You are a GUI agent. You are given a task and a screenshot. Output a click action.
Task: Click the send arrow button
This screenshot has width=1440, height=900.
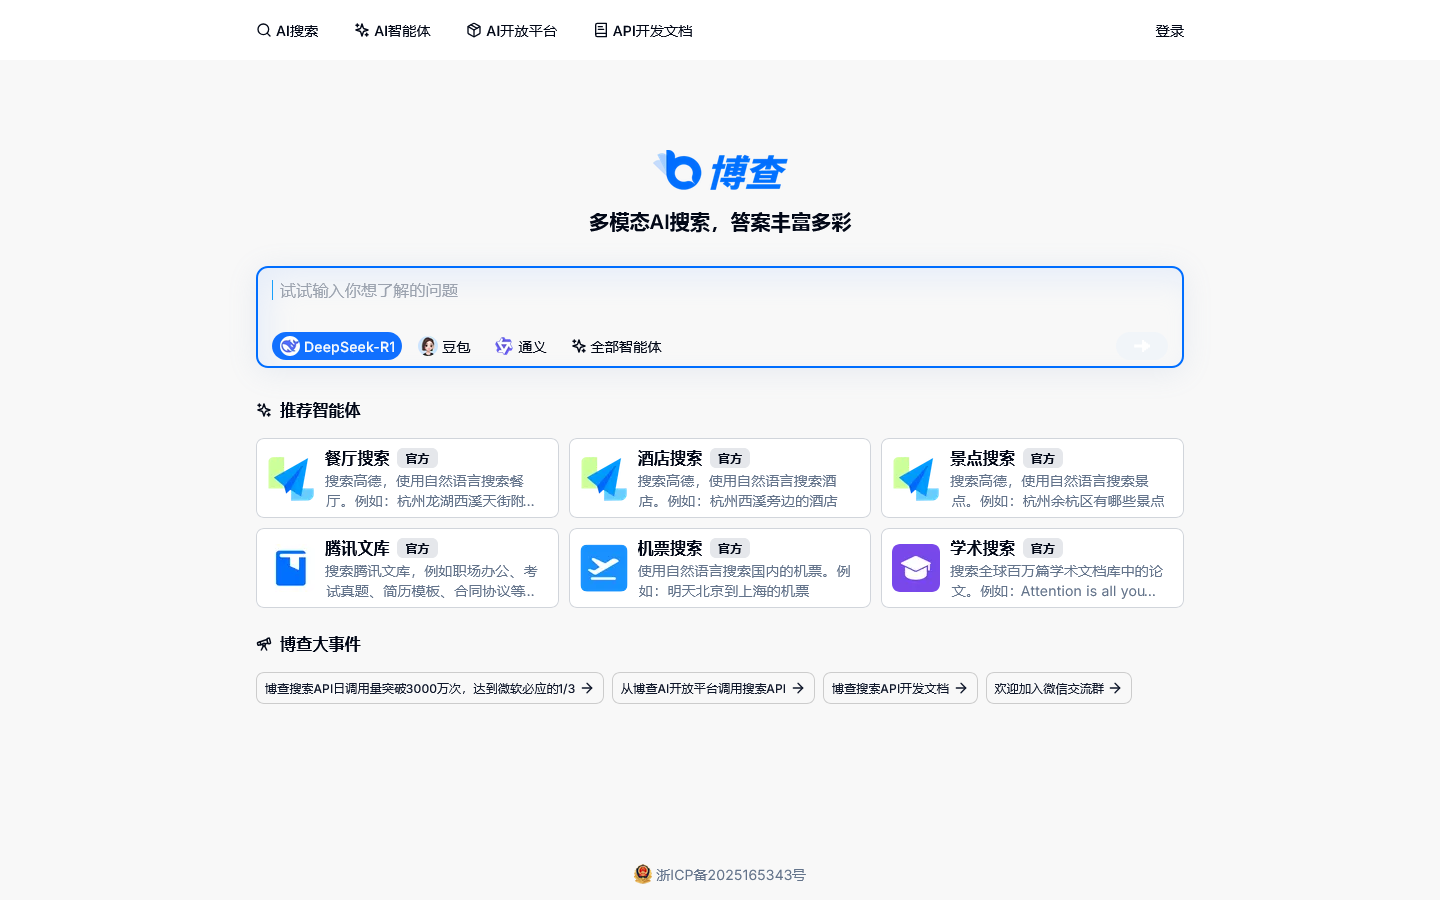pos(1142,346)
